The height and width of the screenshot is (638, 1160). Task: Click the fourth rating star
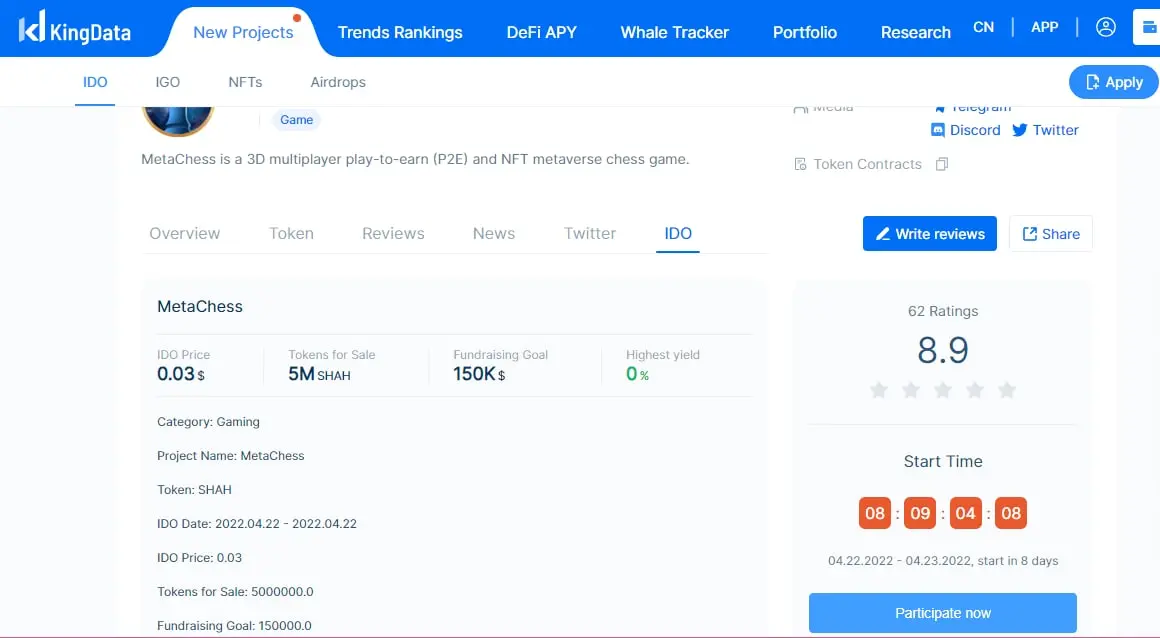click(975, 389)
